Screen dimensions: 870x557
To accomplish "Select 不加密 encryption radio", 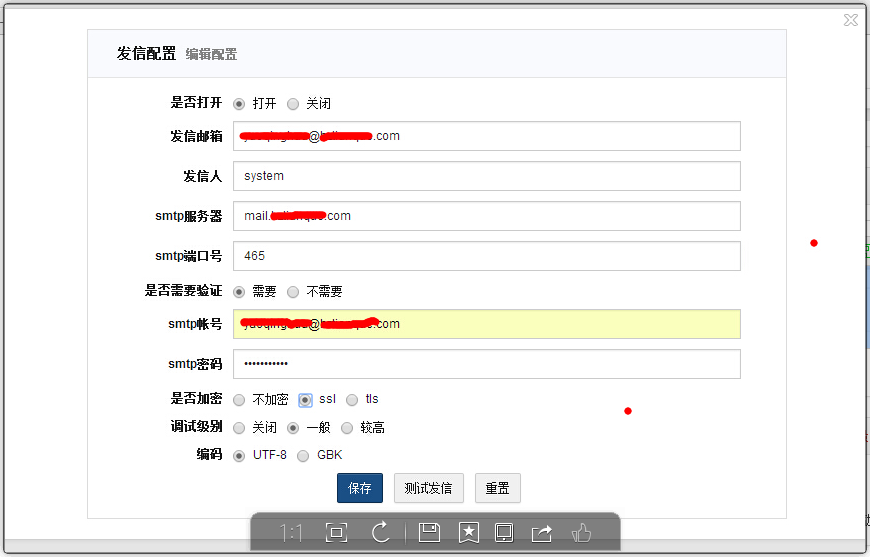I will (239, 400).
